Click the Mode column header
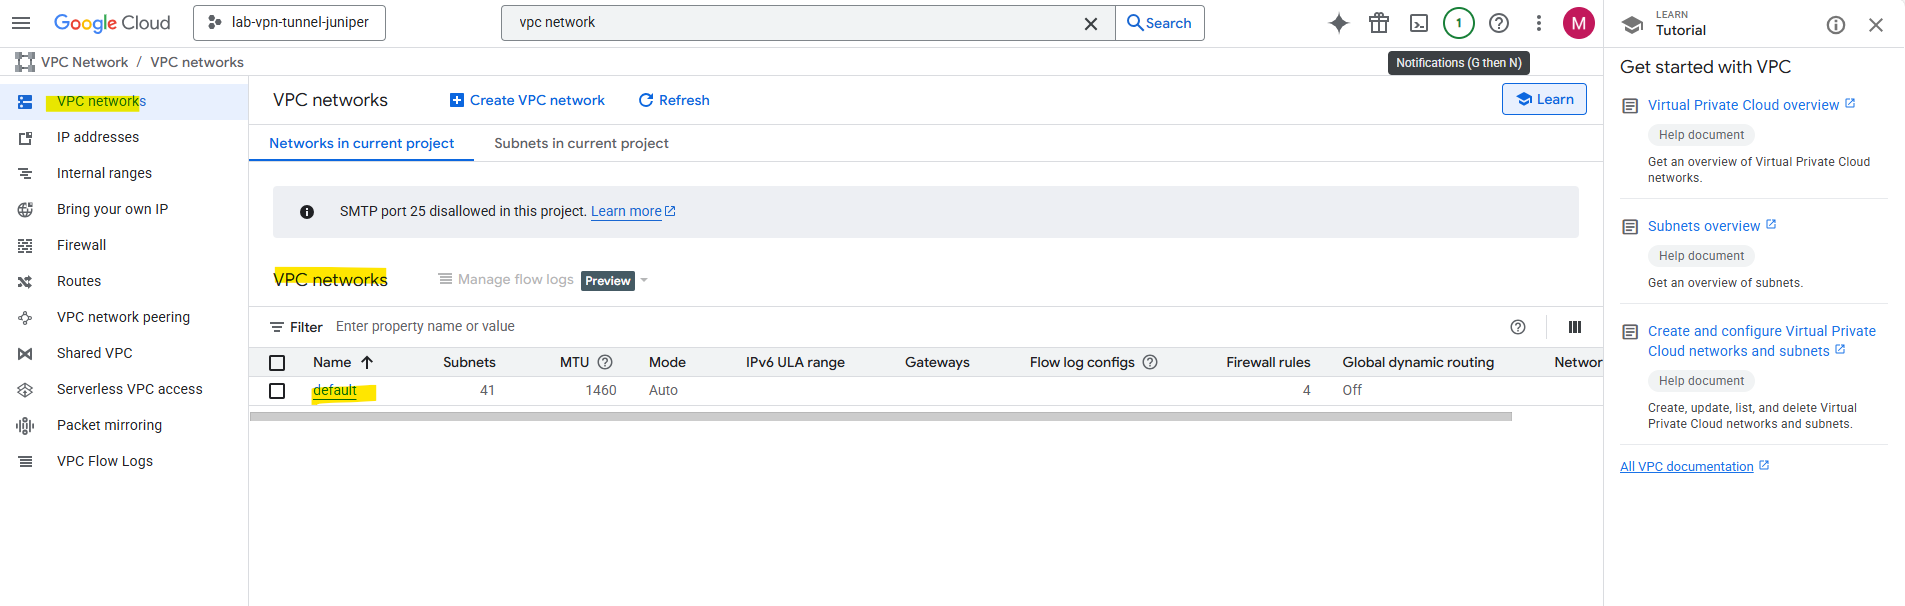 click(667, 362)
